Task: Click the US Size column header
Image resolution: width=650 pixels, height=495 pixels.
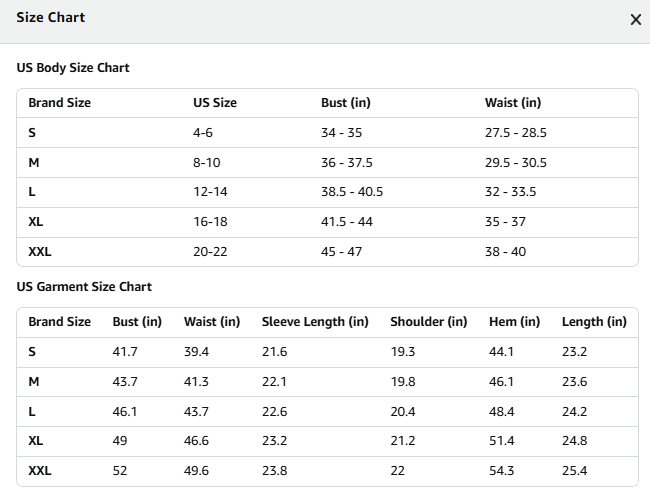Action: click(215, 102)
